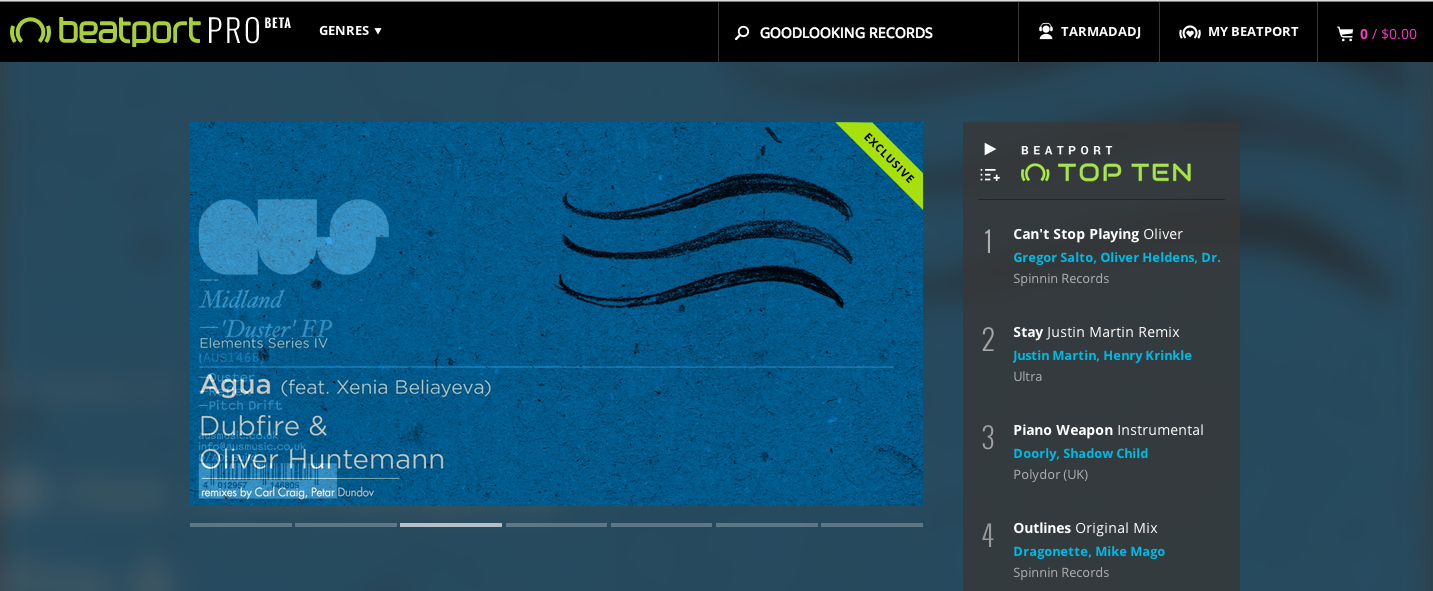The image size is (1433, 591).
Task: Click the Beatport Pro logo
Action: point(150,31)
